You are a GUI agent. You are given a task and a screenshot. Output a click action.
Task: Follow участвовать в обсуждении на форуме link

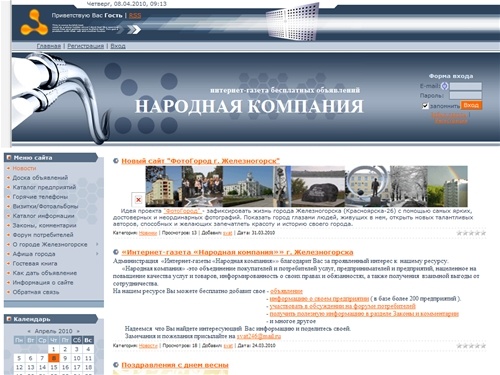tap(342, 306)
